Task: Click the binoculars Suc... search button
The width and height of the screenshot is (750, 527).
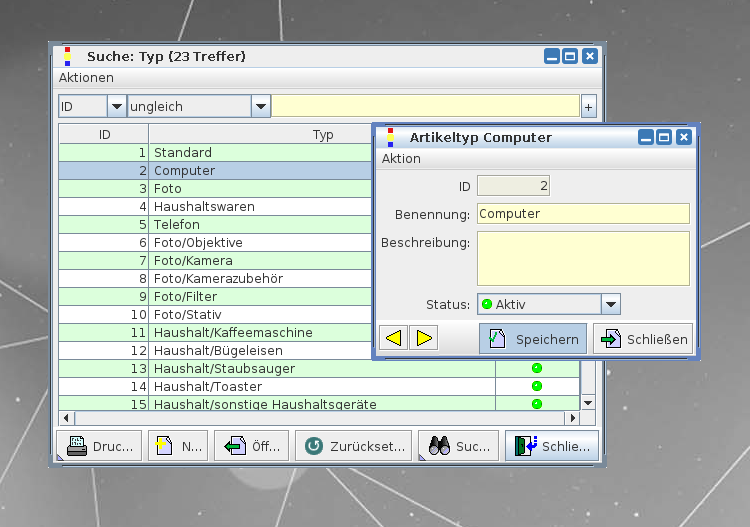Action: 458,446
